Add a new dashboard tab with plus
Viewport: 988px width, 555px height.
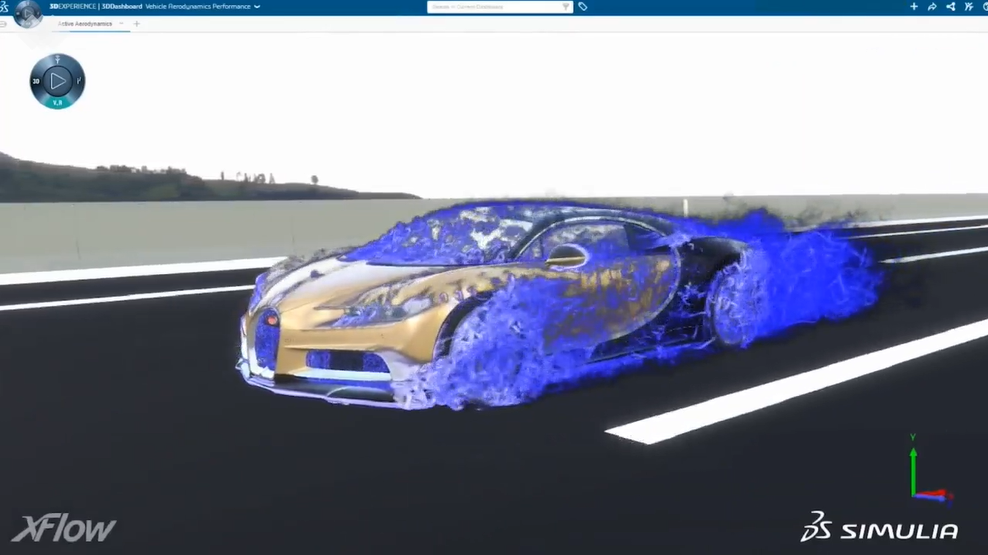coord(137,23)
